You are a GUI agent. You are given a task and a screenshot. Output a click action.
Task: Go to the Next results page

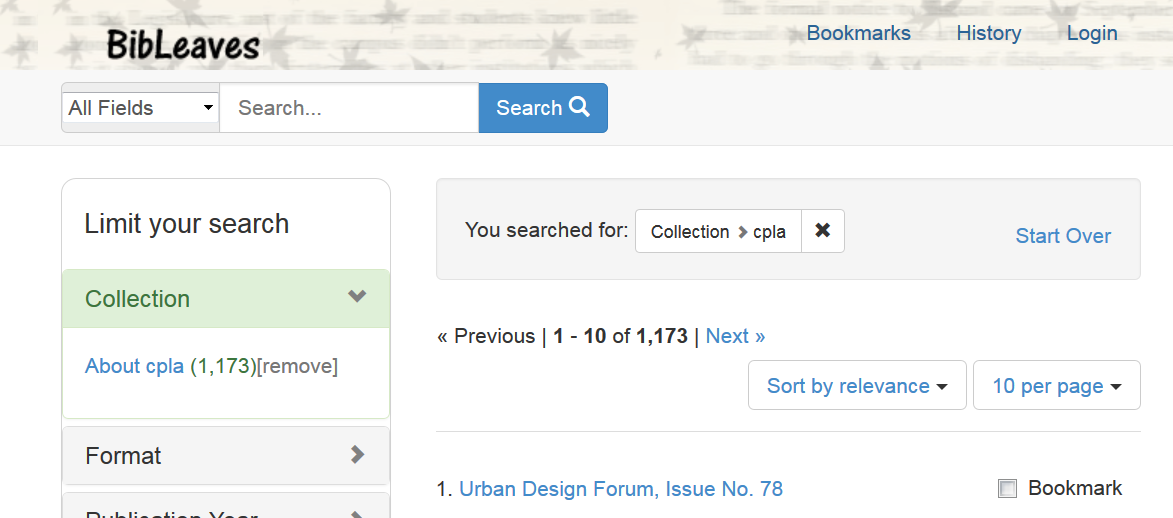pyautogui.click(x=735, y=336)
